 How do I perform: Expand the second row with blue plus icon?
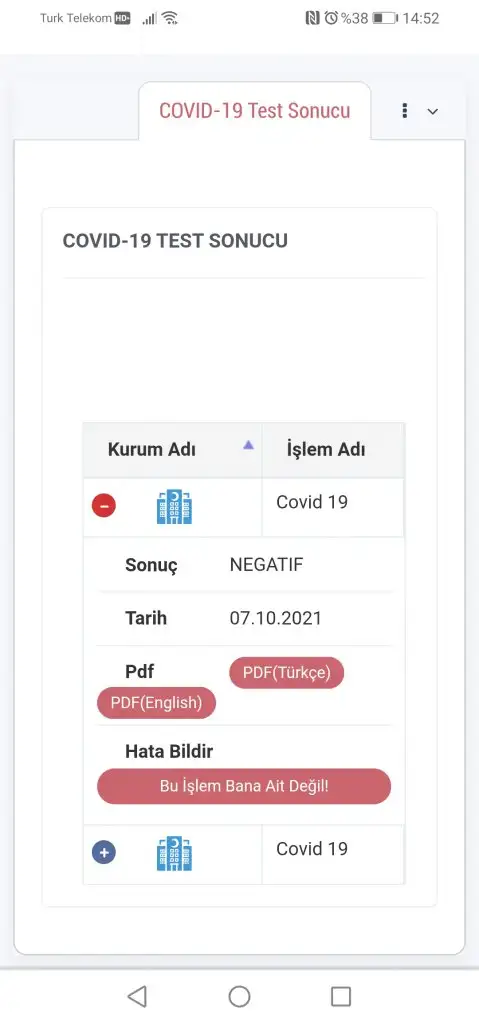[x=104, y=852]
